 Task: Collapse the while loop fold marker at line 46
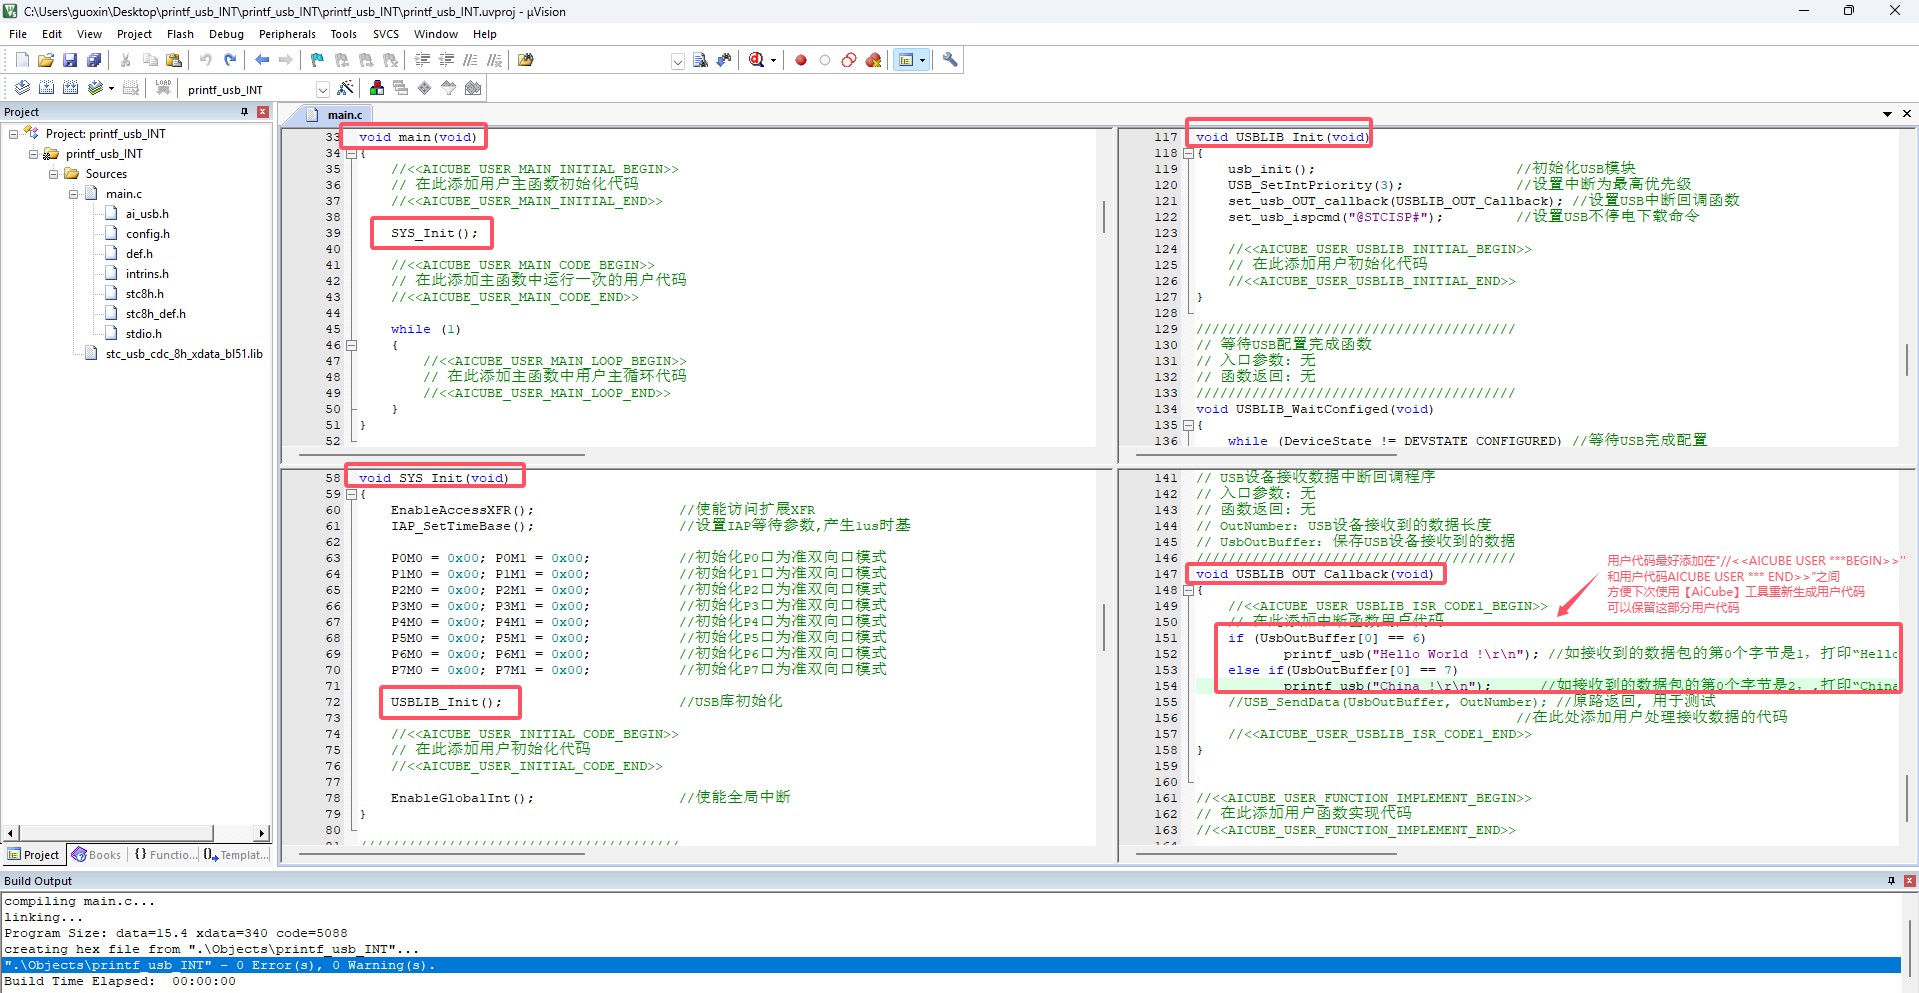click(351, 346)
